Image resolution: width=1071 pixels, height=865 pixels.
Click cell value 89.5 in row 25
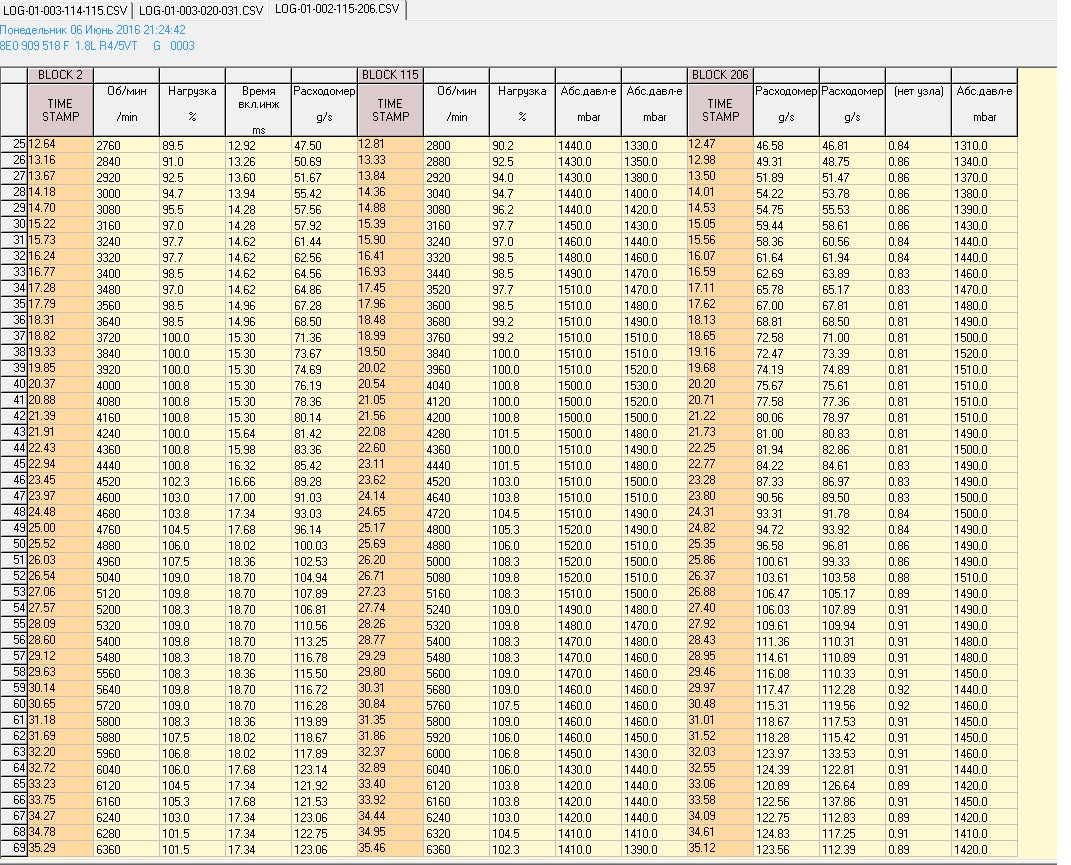pyautogui.click(x=192, y=146)
